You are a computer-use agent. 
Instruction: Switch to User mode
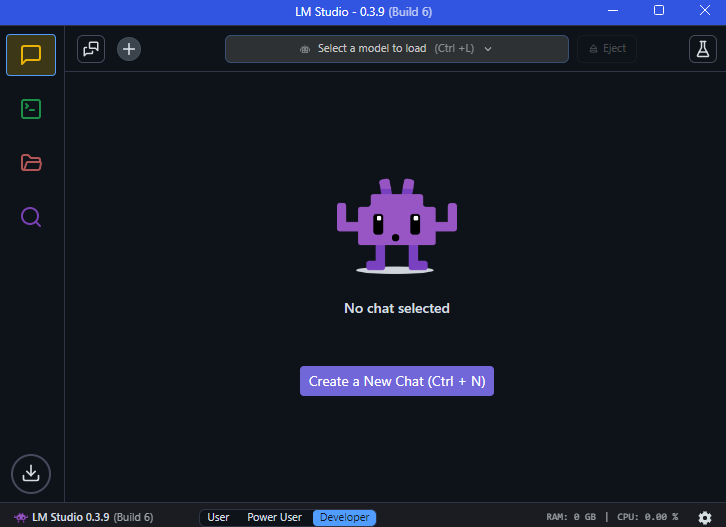218,517
